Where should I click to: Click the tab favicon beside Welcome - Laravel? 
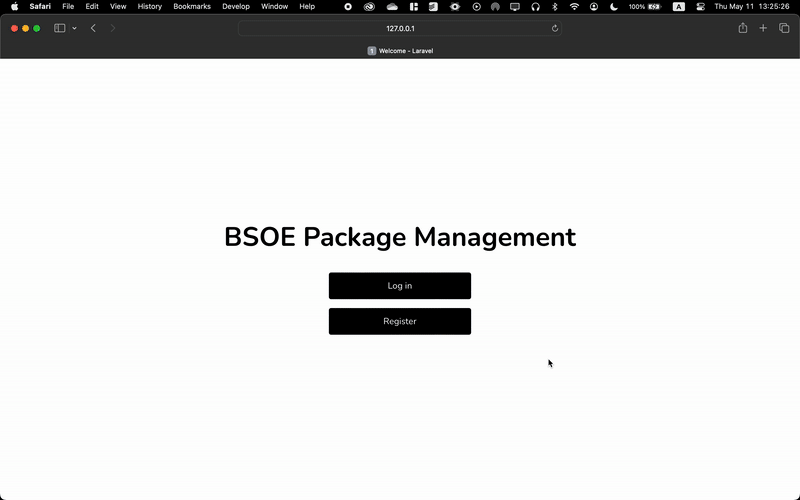point(371,51)
